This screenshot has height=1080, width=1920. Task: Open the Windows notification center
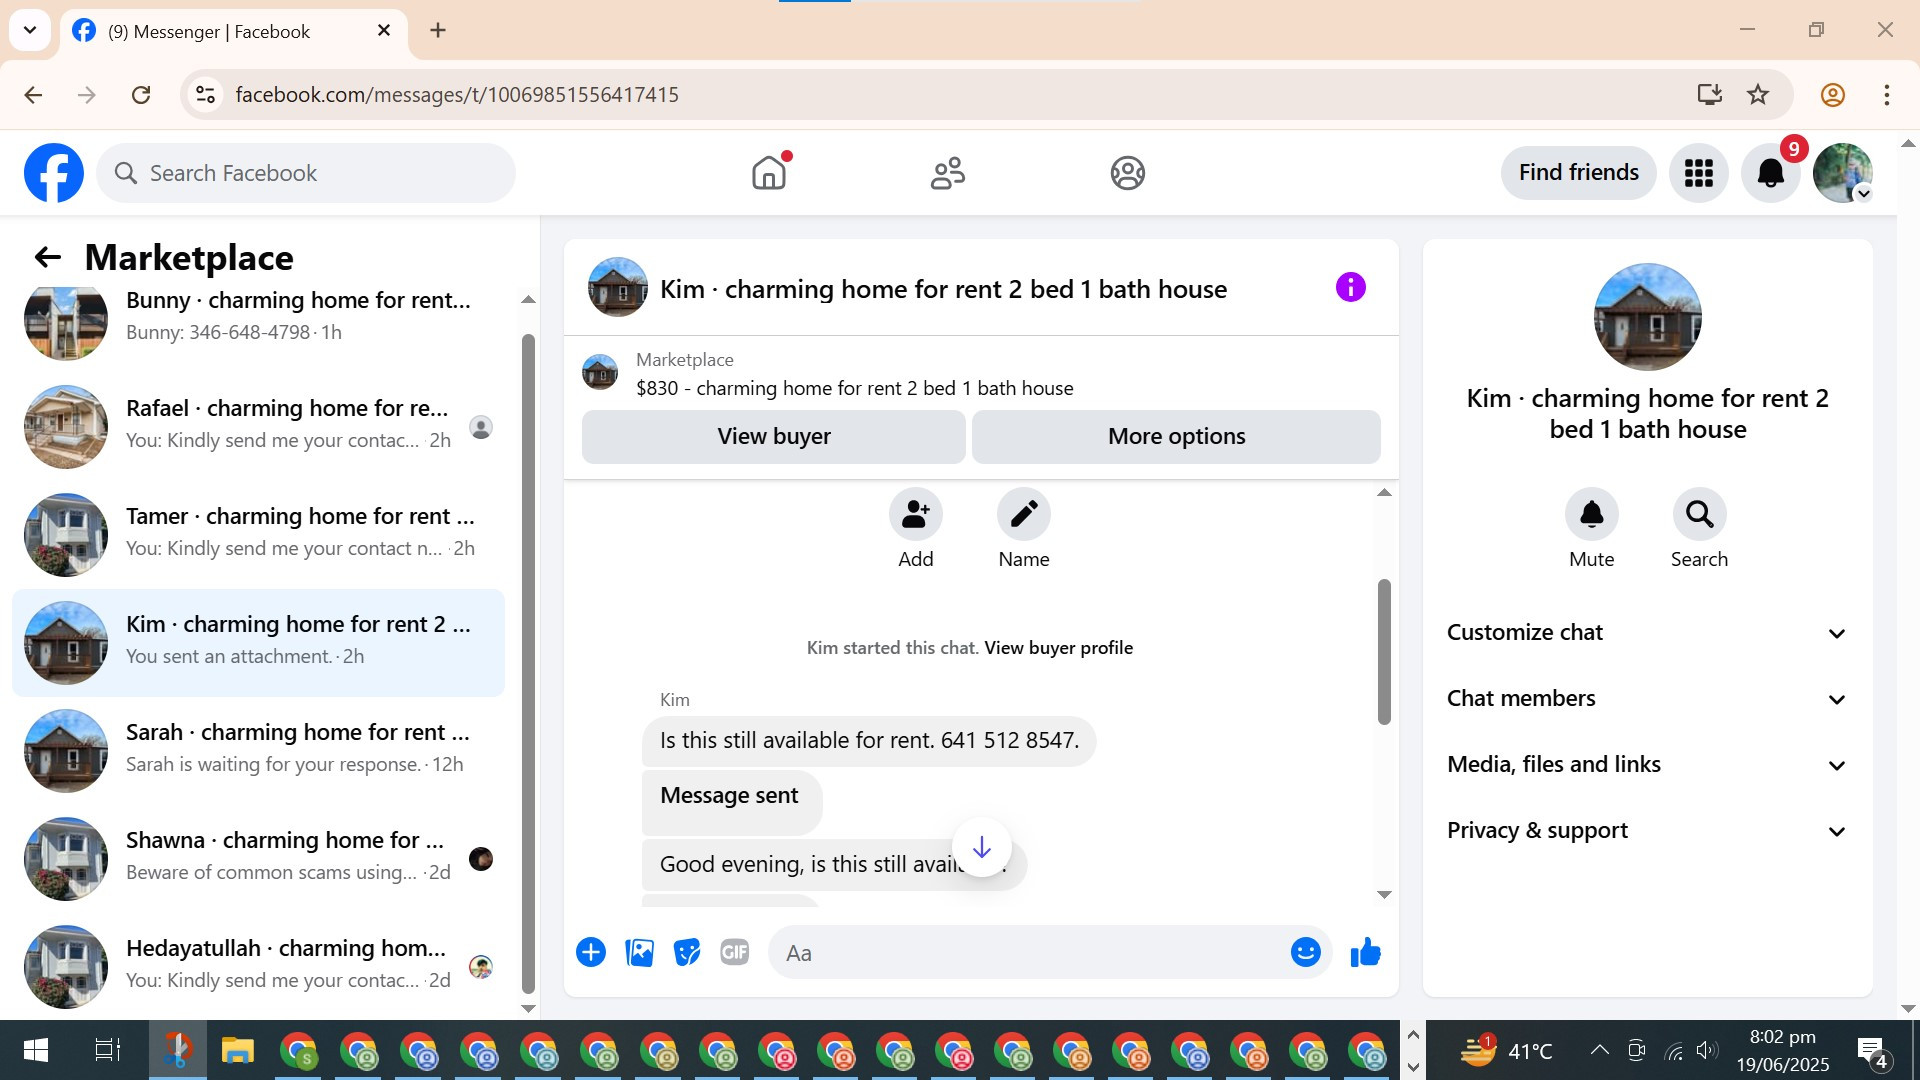[x=1872, y=1051]
